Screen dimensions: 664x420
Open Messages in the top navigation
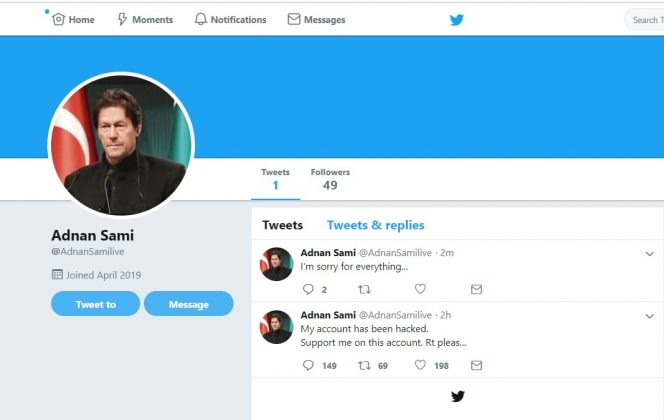point(316,19)
